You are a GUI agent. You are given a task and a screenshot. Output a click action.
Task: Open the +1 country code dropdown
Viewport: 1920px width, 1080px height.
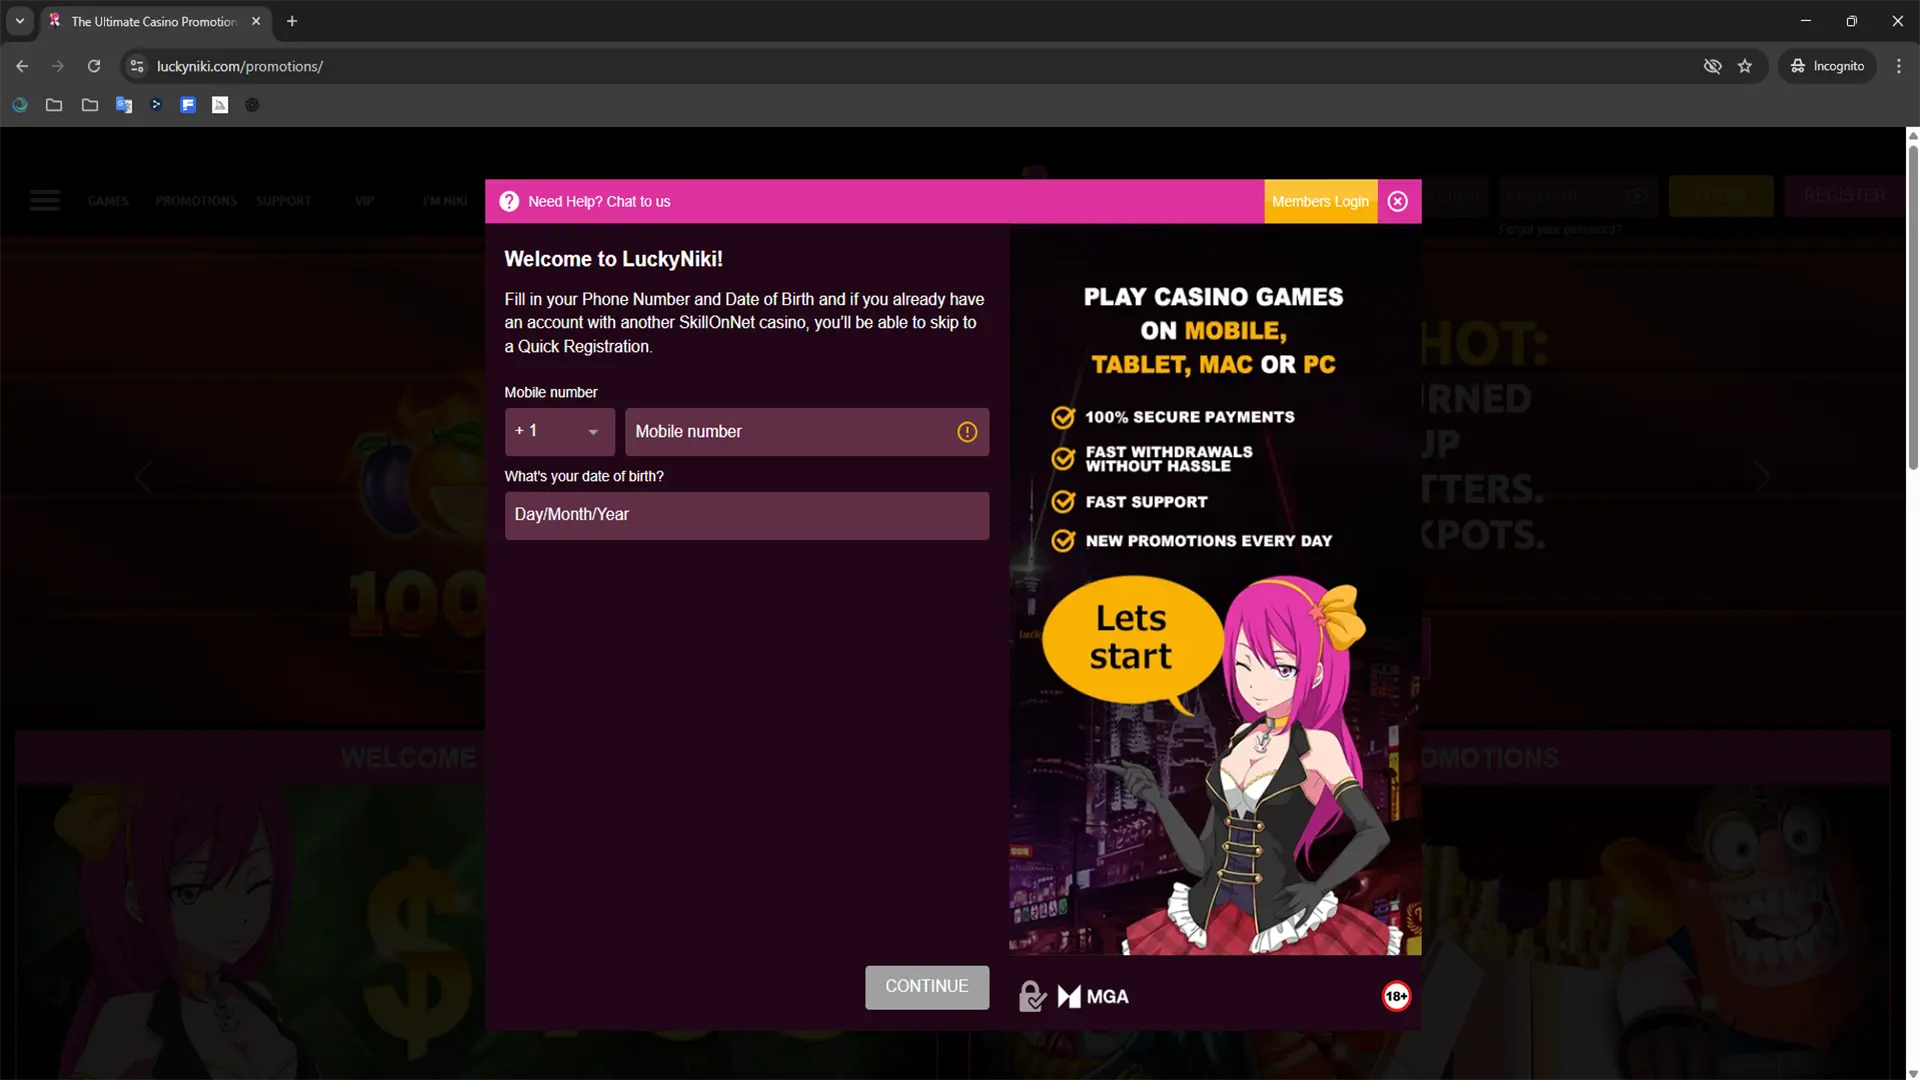559,432
